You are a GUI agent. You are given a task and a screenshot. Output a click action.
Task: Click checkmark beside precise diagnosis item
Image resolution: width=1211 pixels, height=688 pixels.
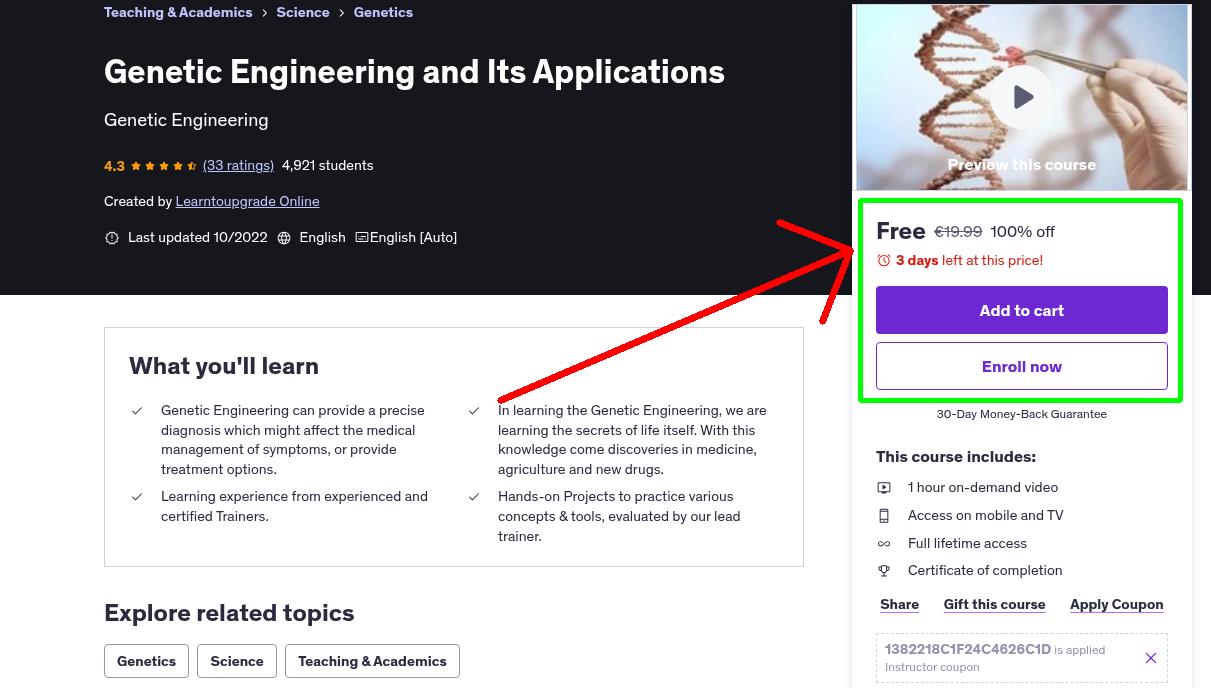click(137, 411)
